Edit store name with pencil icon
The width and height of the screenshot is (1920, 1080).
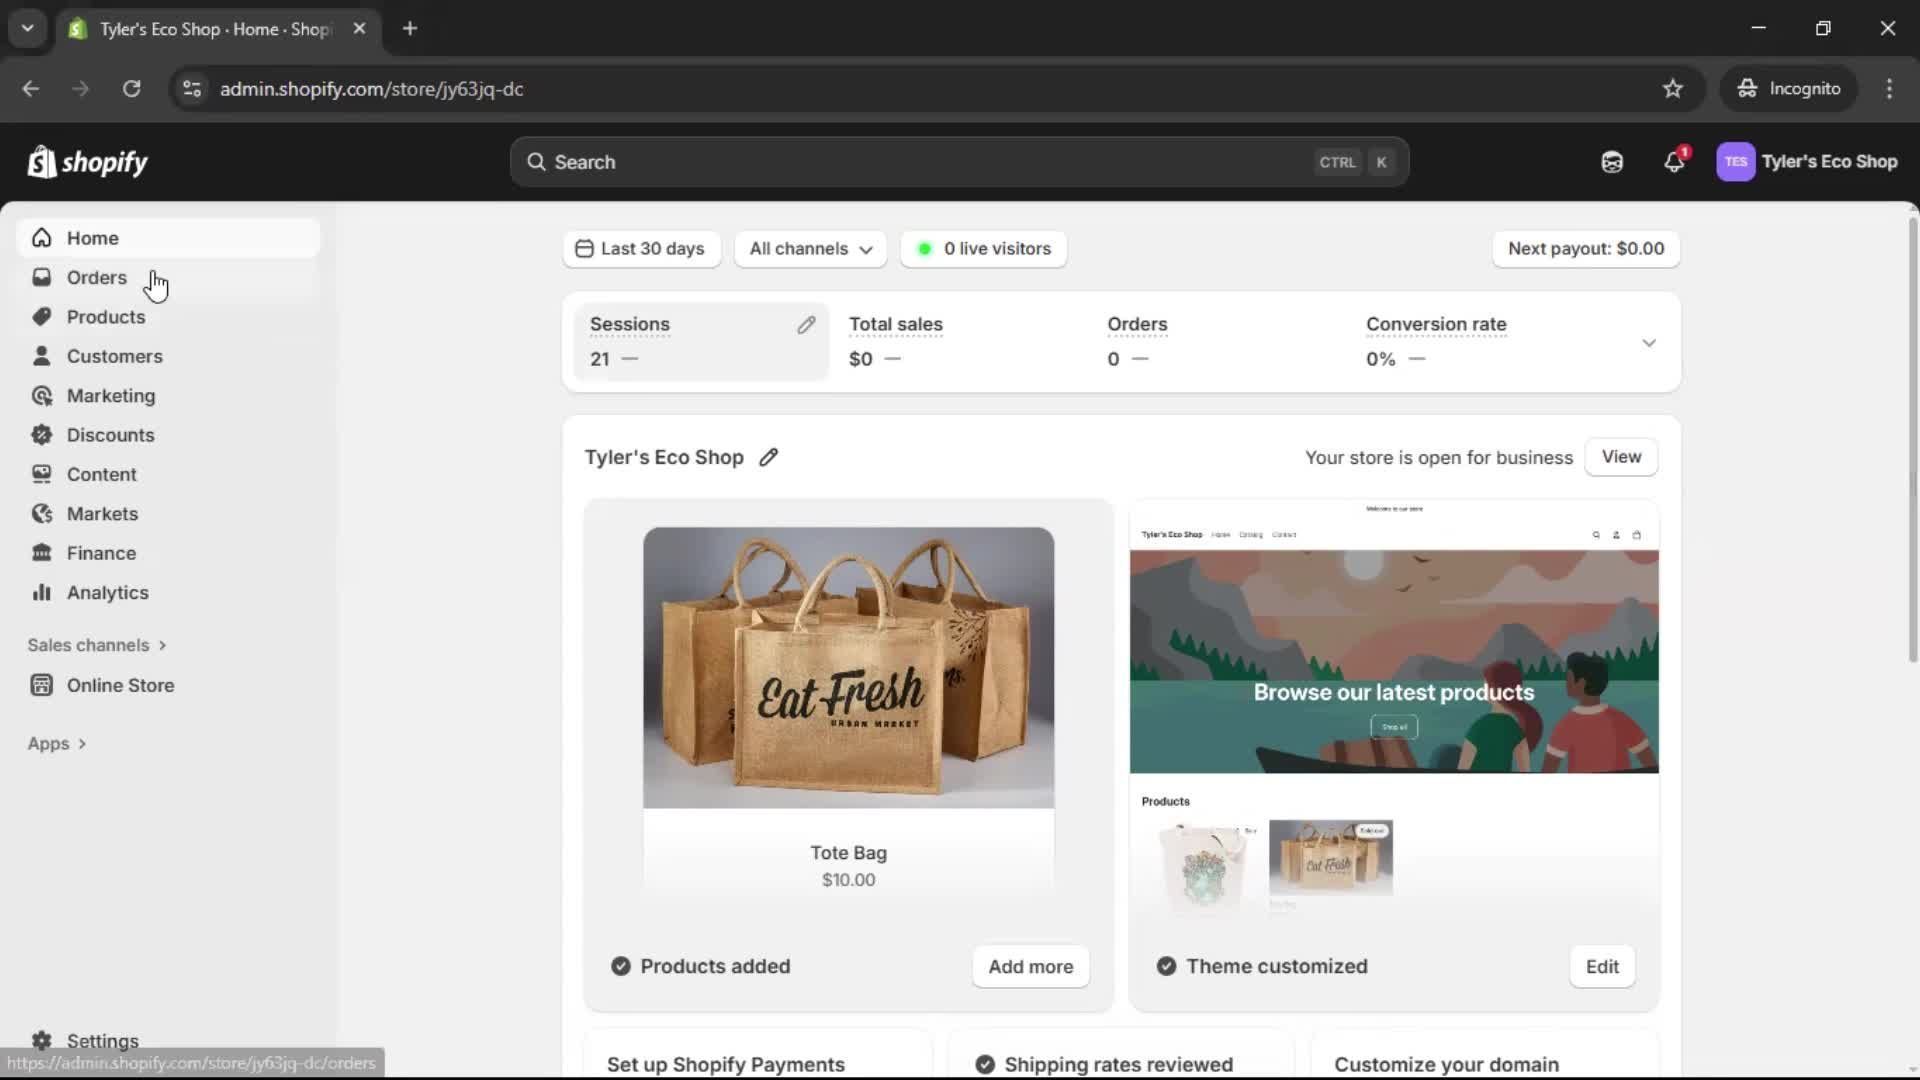(x=768, y=457)
